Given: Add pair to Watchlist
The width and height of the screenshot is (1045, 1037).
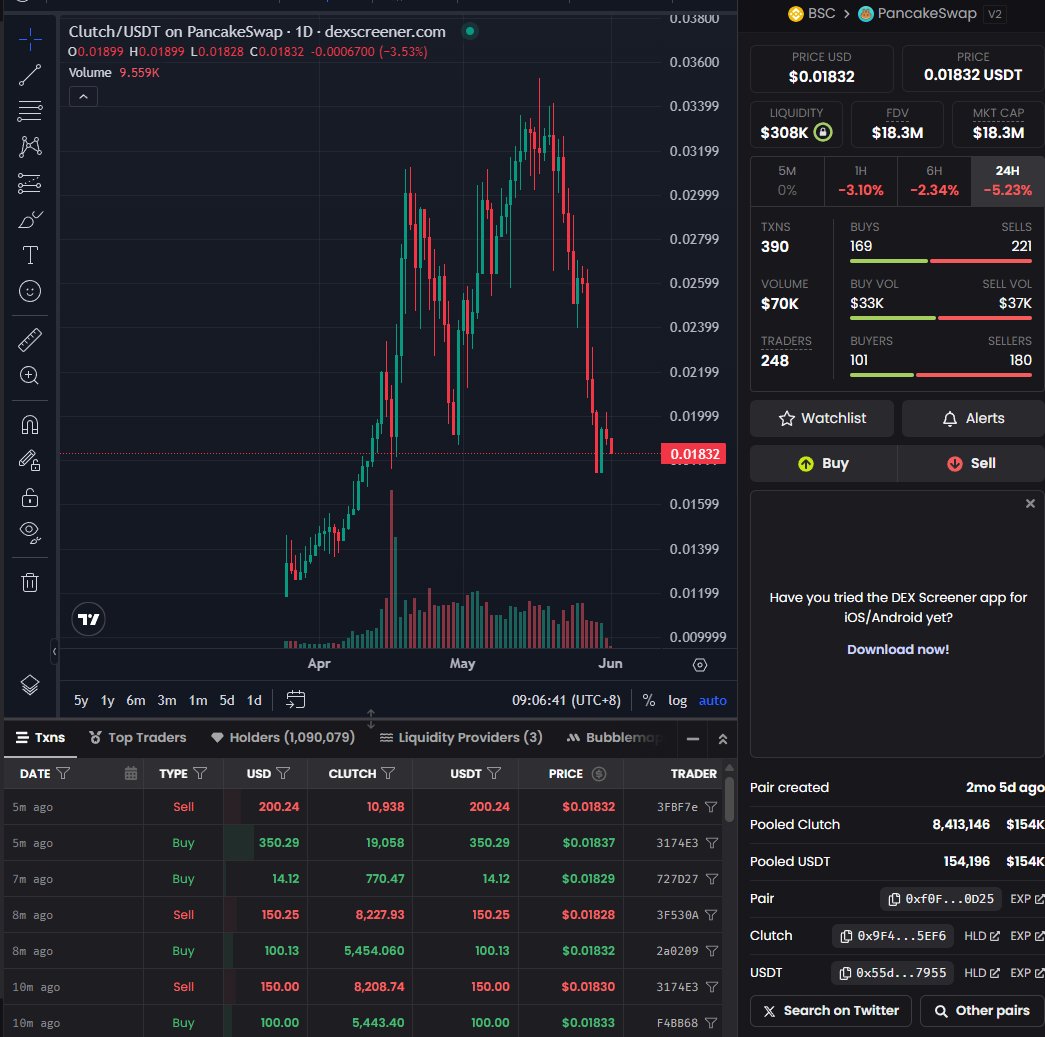Looking at the screenshot, I should 822,419.
